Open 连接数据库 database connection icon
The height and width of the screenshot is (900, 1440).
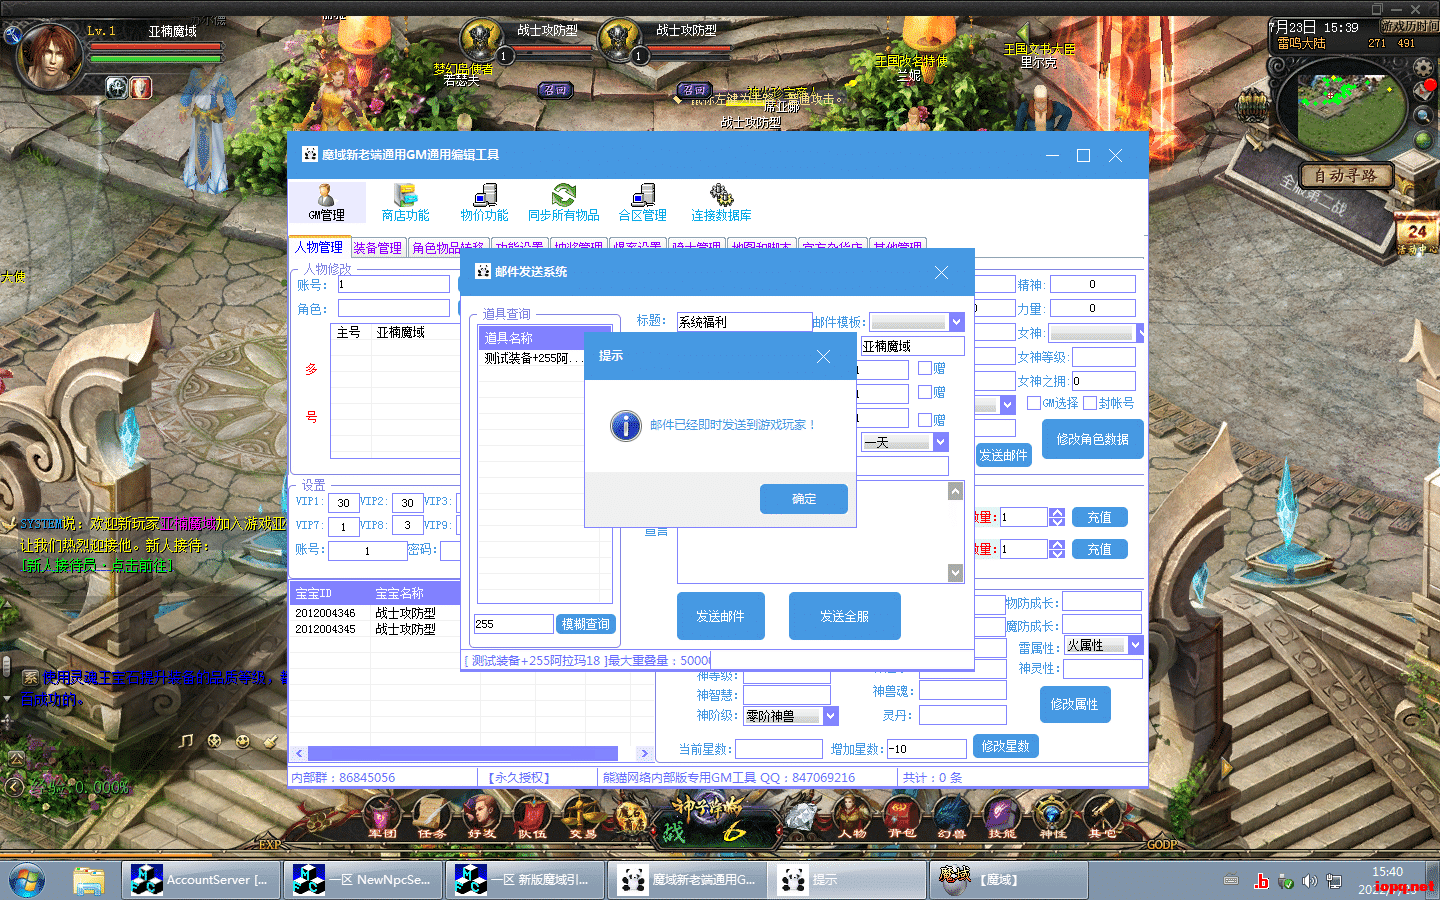tap(721, 201)
